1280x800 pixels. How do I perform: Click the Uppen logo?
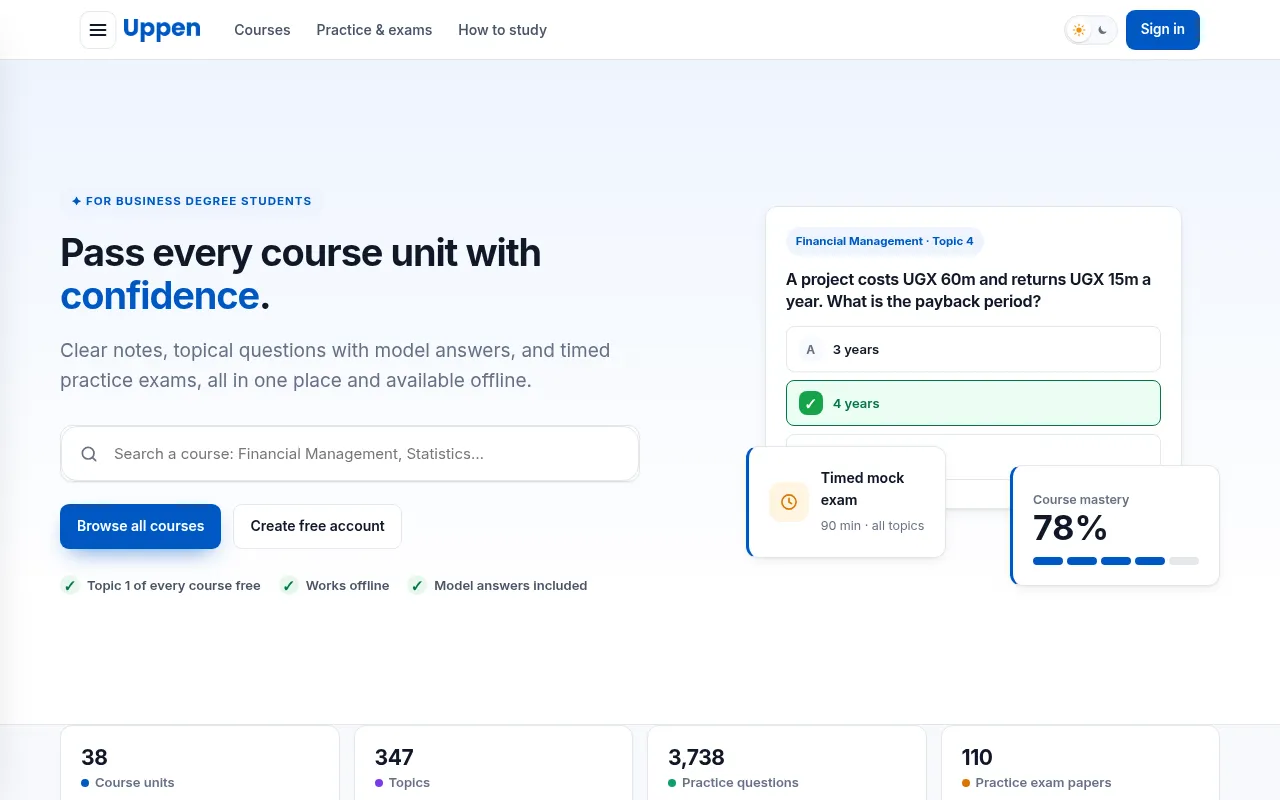(161, 29)
